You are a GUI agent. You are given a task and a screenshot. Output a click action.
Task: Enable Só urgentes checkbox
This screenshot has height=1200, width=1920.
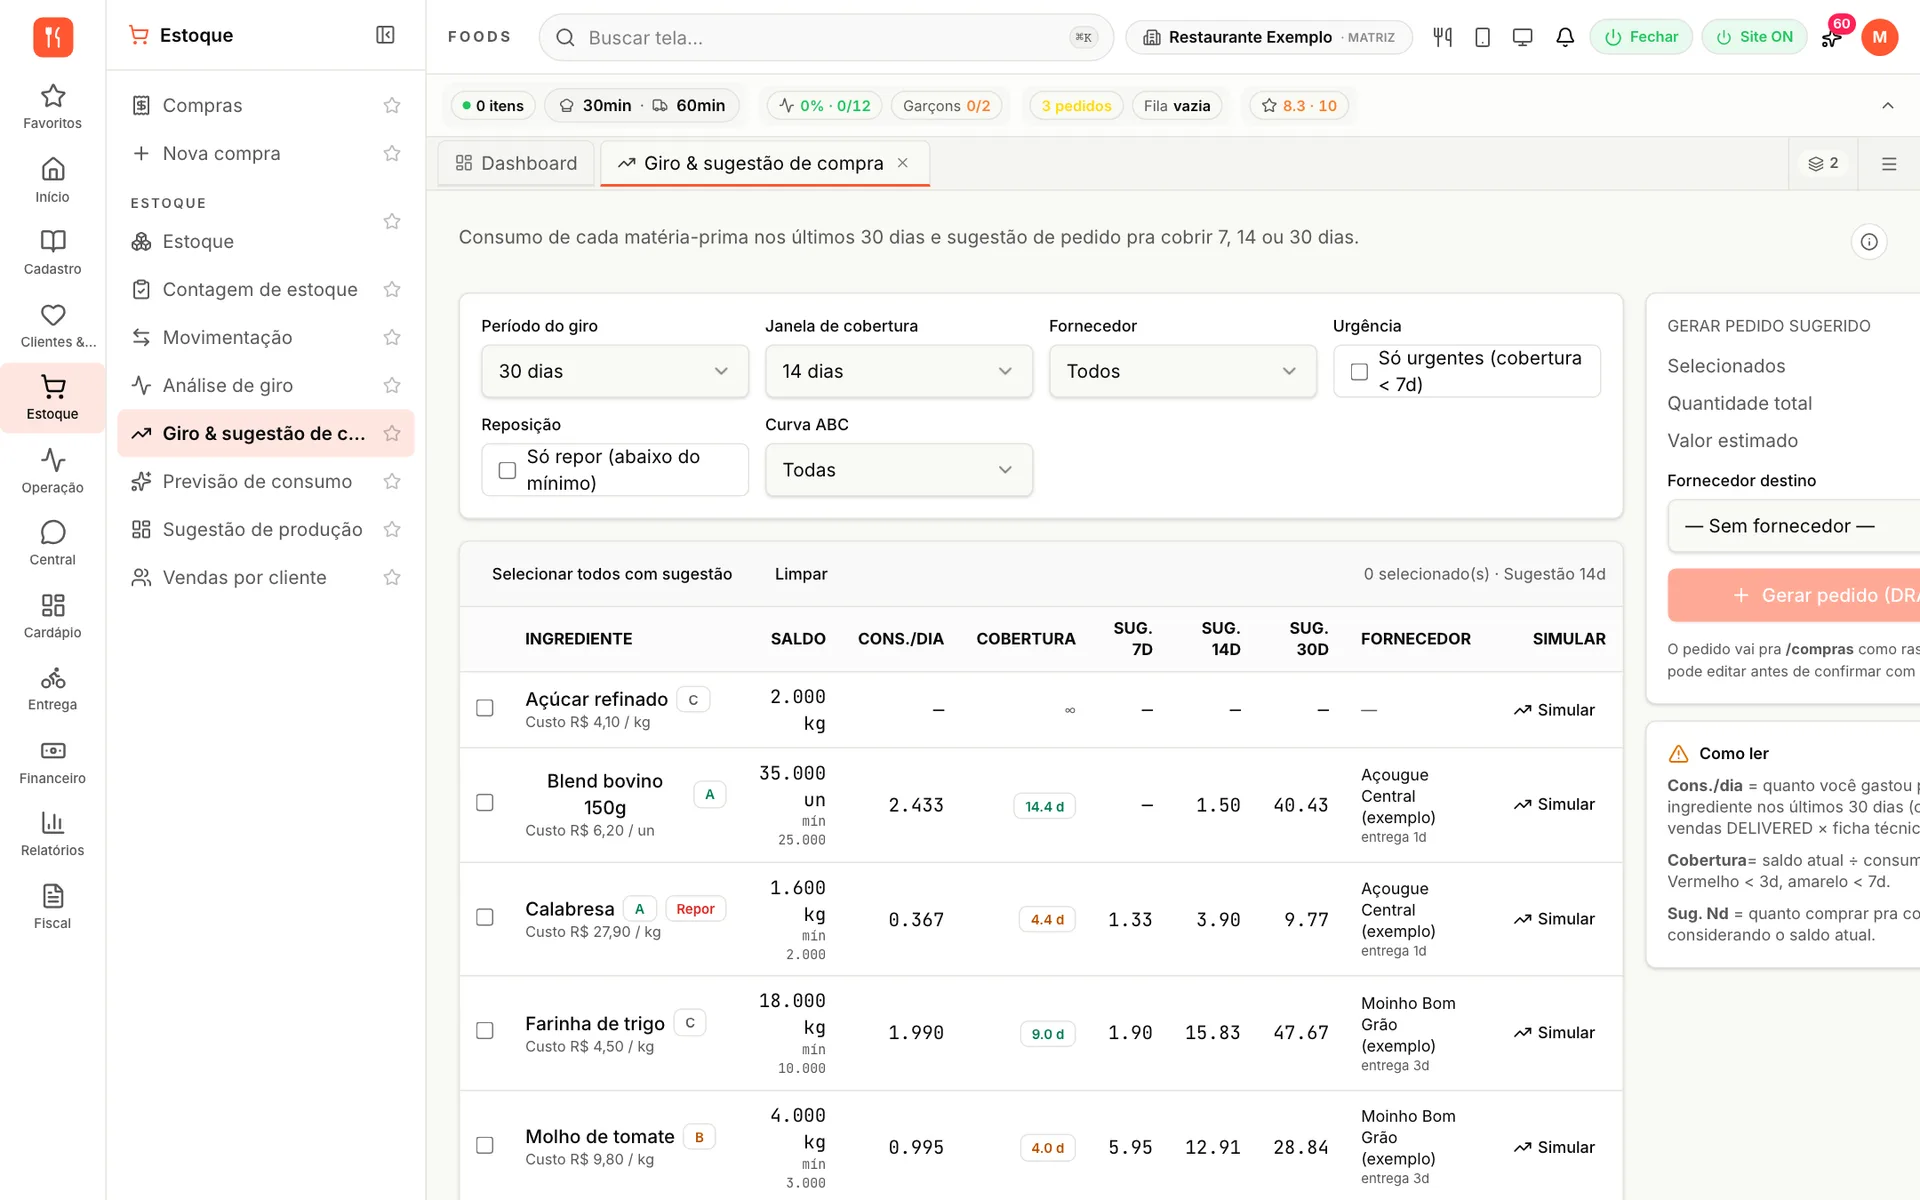tap(1359, 371)
